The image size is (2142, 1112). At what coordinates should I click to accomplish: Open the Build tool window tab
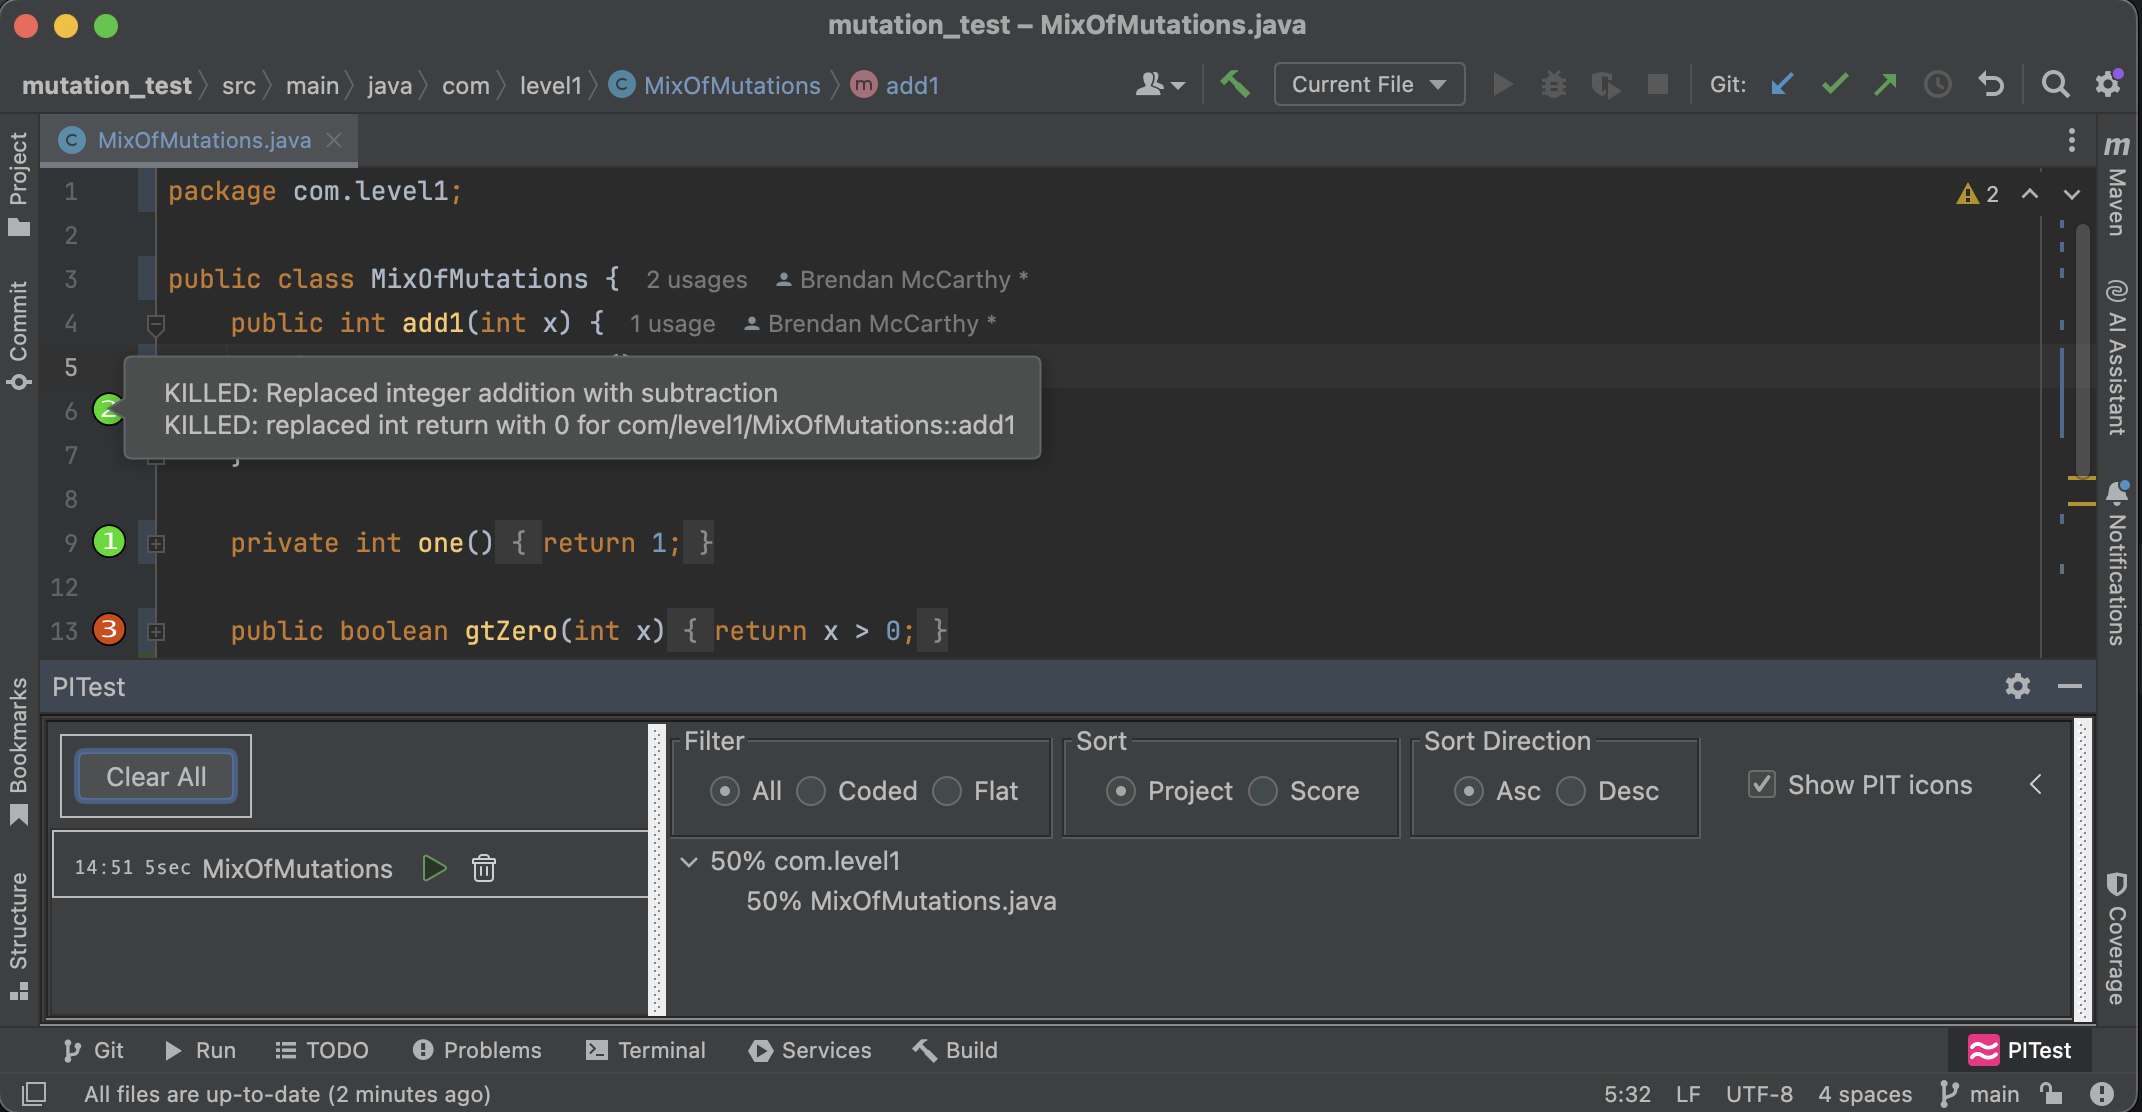point(955,1050)
